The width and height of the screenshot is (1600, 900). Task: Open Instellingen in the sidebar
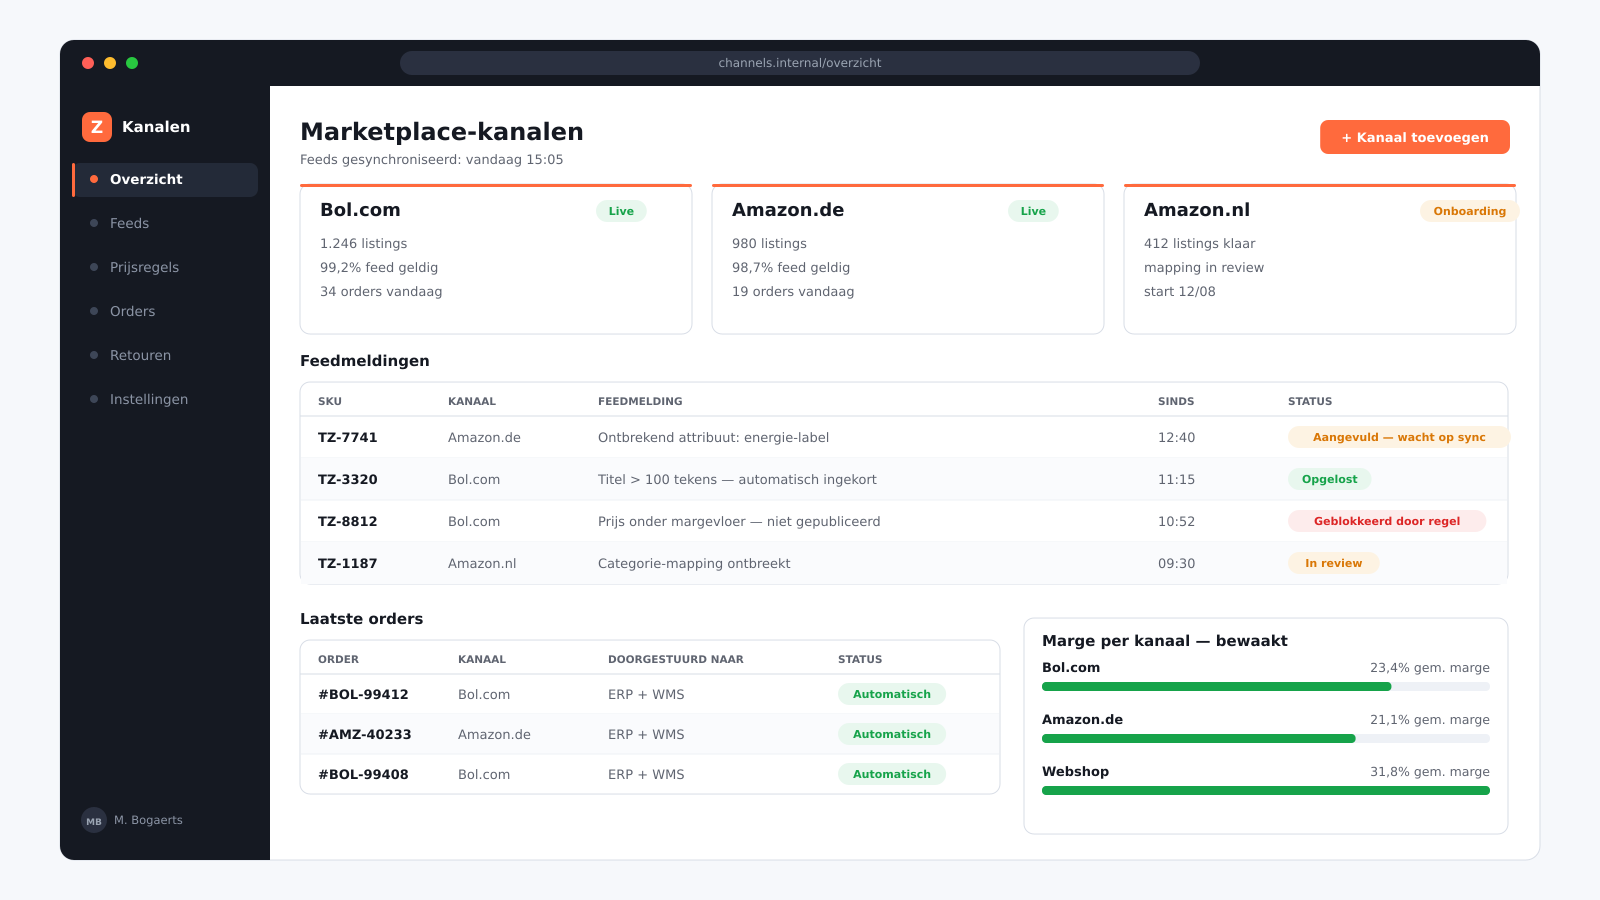point(165,400)
